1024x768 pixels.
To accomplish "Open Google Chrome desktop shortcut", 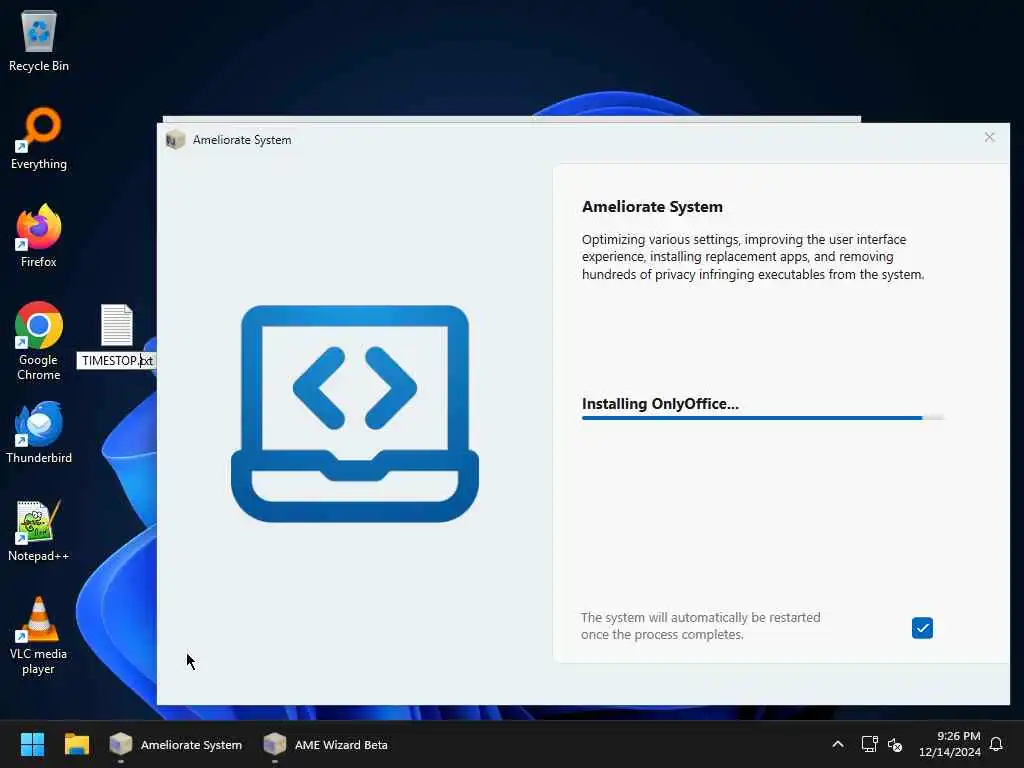I will 39,341.
